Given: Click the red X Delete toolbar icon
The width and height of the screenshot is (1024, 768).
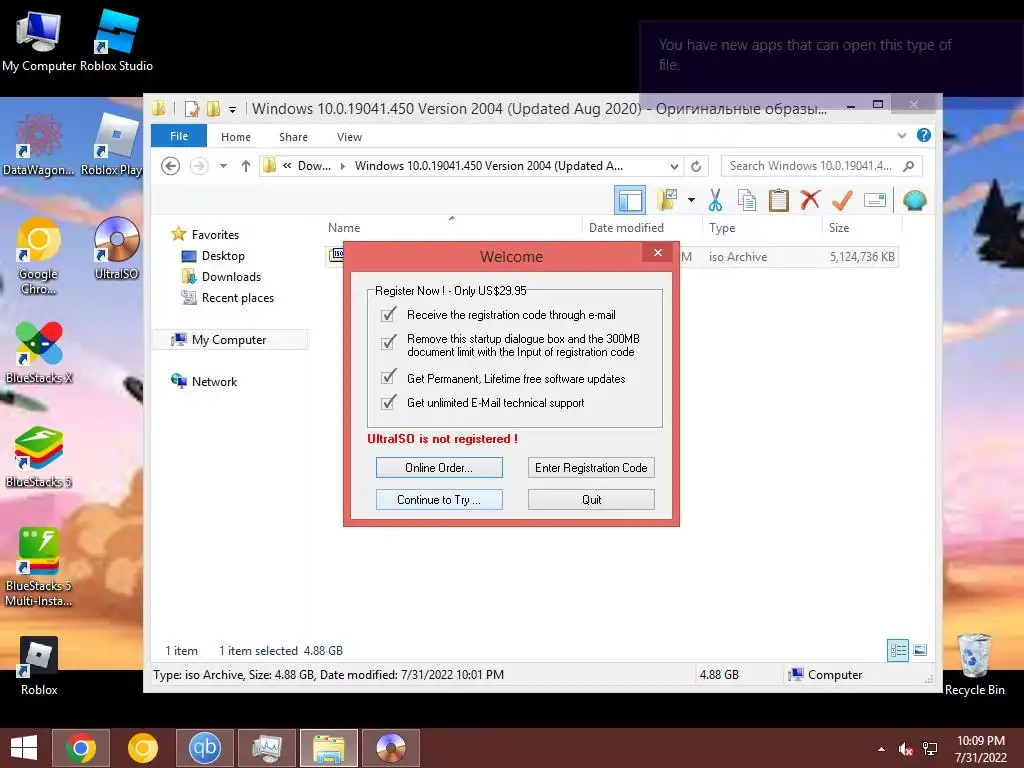Looking at the screenshot, I should tap(810, 200).
